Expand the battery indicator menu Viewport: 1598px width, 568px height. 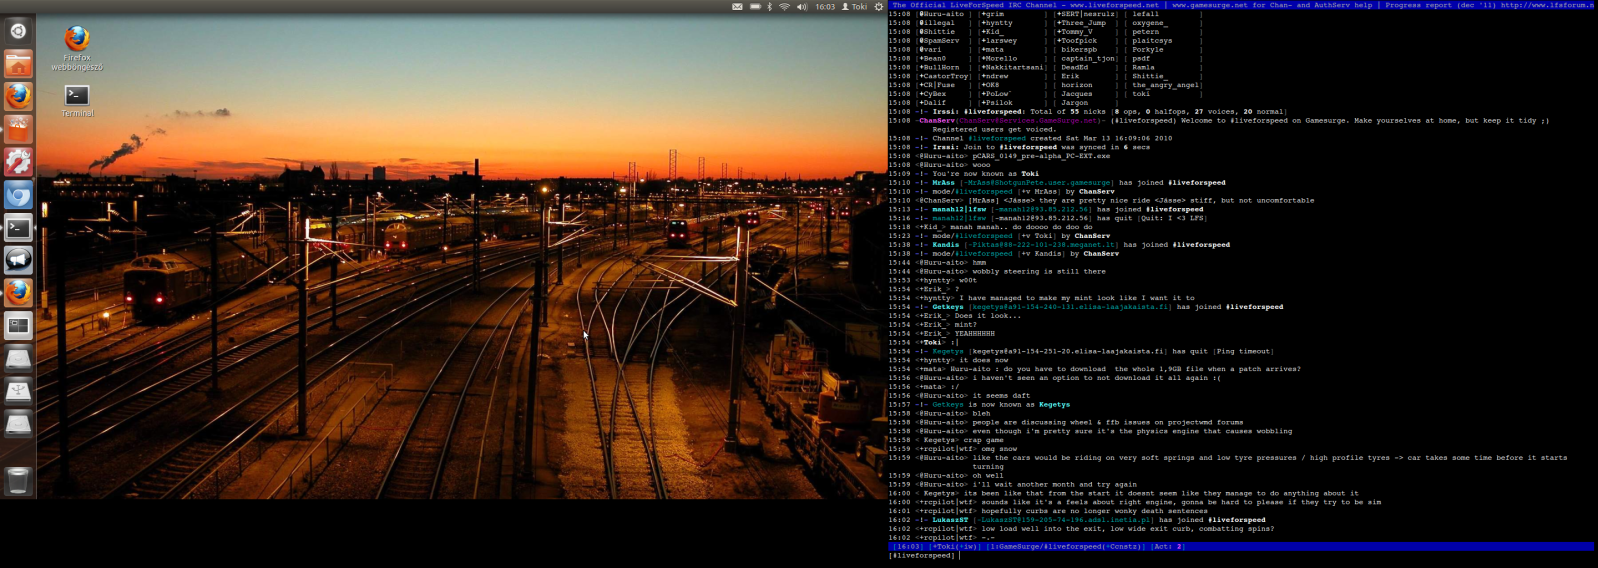755,7
